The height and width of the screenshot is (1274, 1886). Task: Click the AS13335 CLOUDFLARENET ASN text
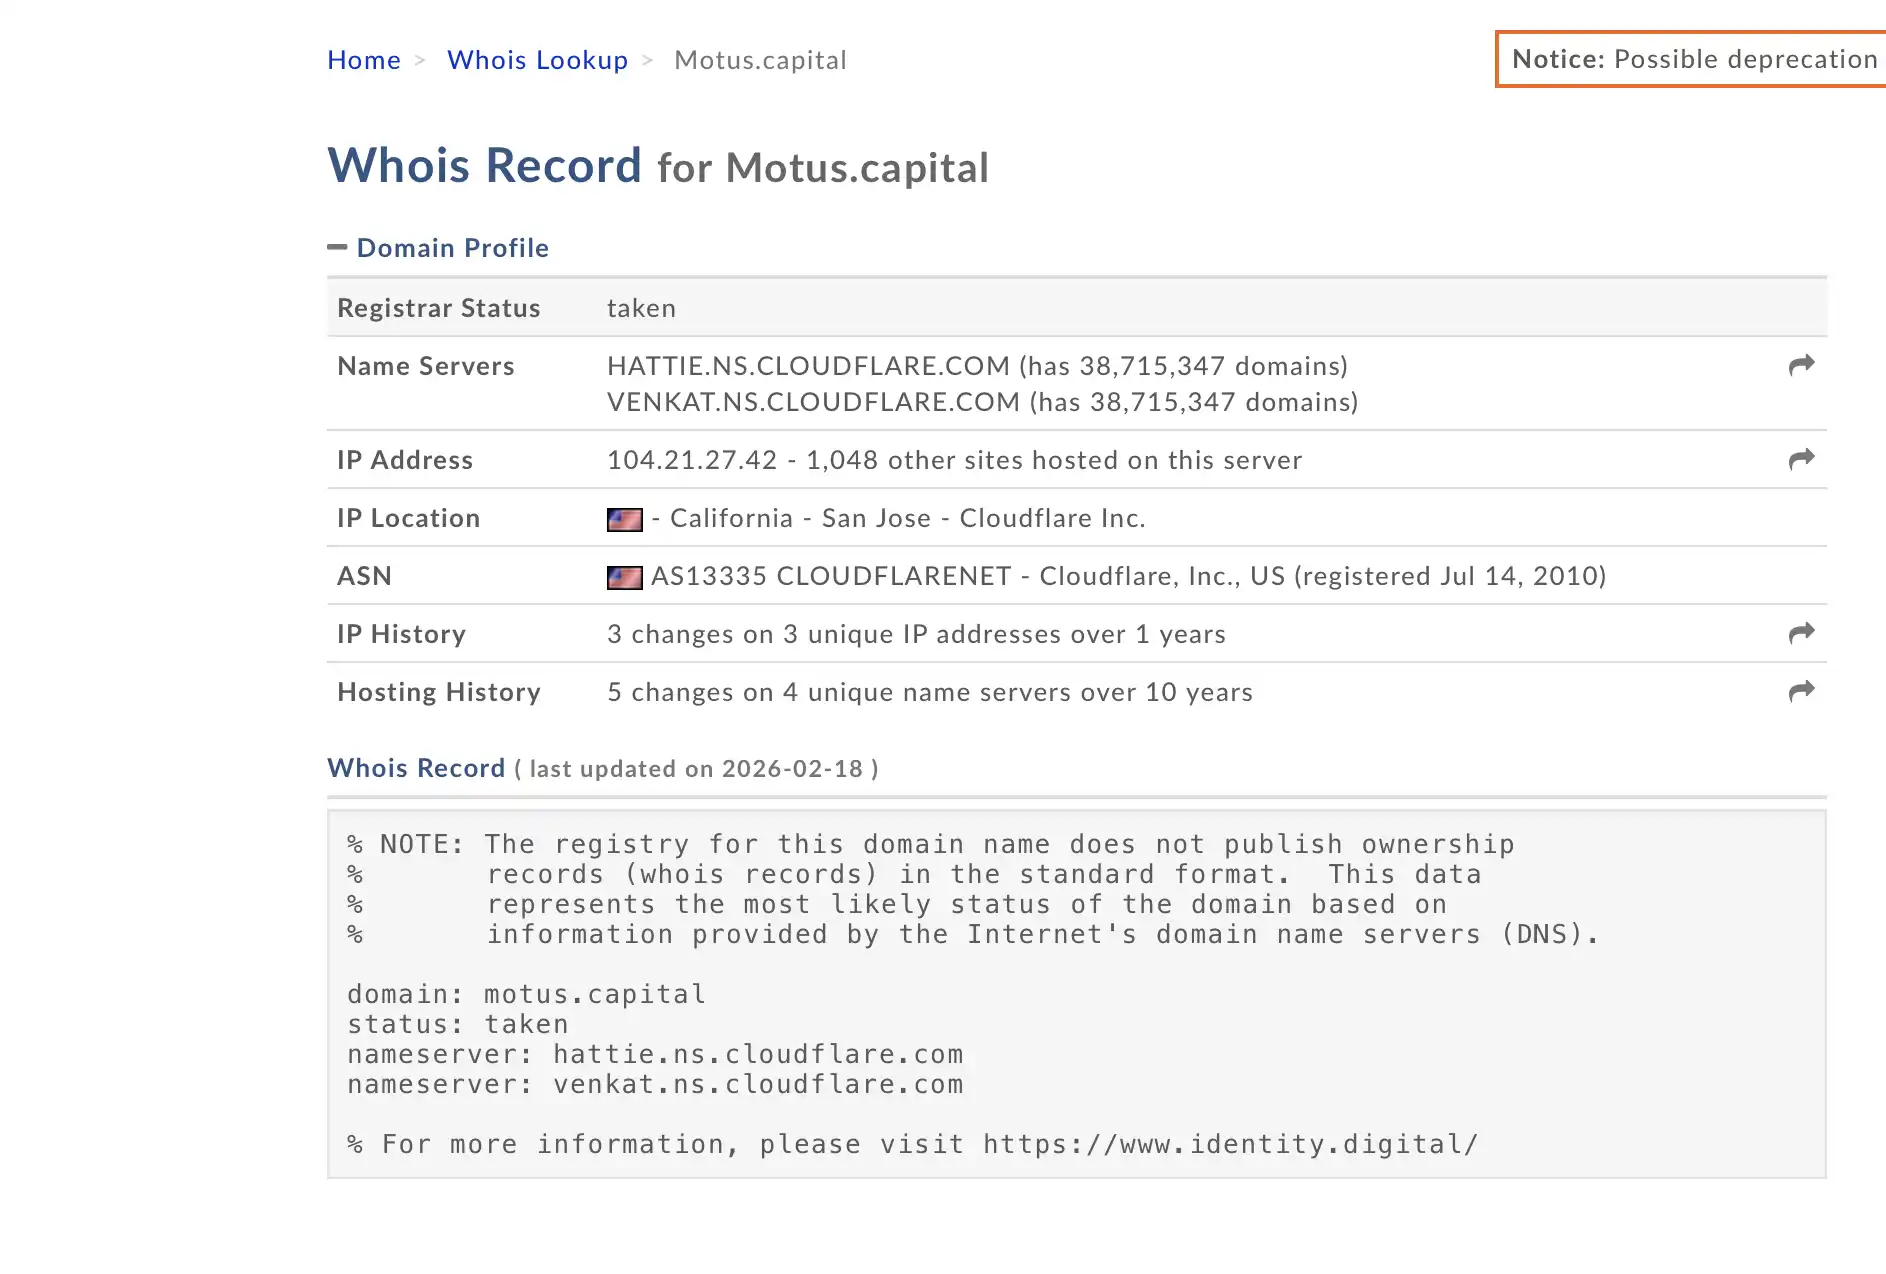pos(830,576)
